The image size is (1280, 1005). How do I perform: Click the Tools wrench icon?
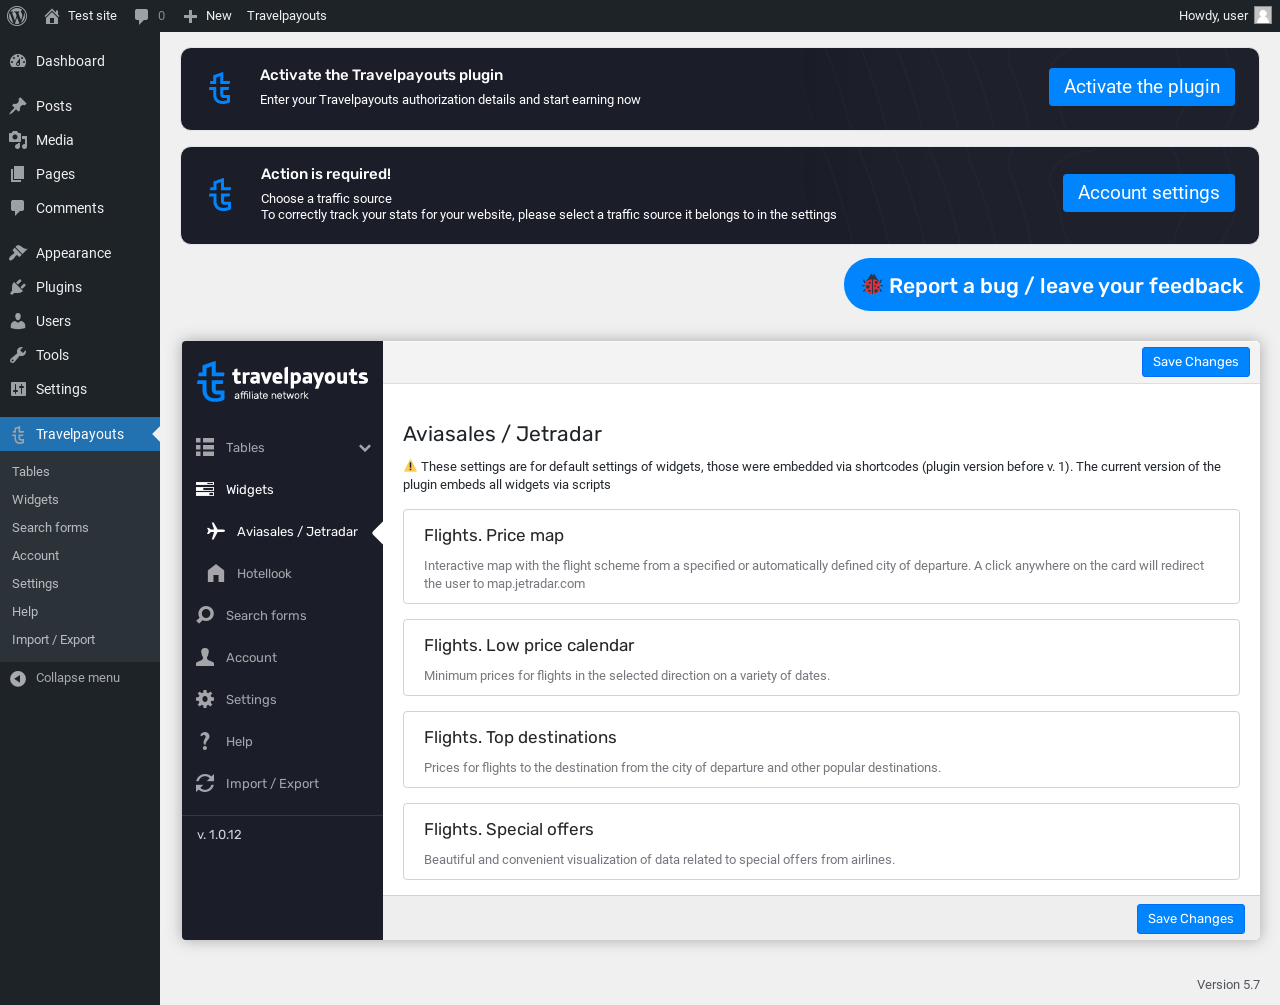pyautogui.click(x=18, y=355)
